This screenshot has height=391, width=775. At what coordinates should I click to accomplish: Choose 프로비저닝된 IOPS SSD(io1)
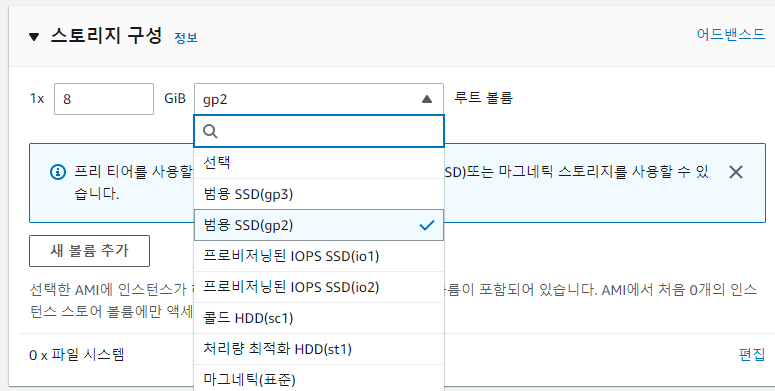click(x=319, y=256)
